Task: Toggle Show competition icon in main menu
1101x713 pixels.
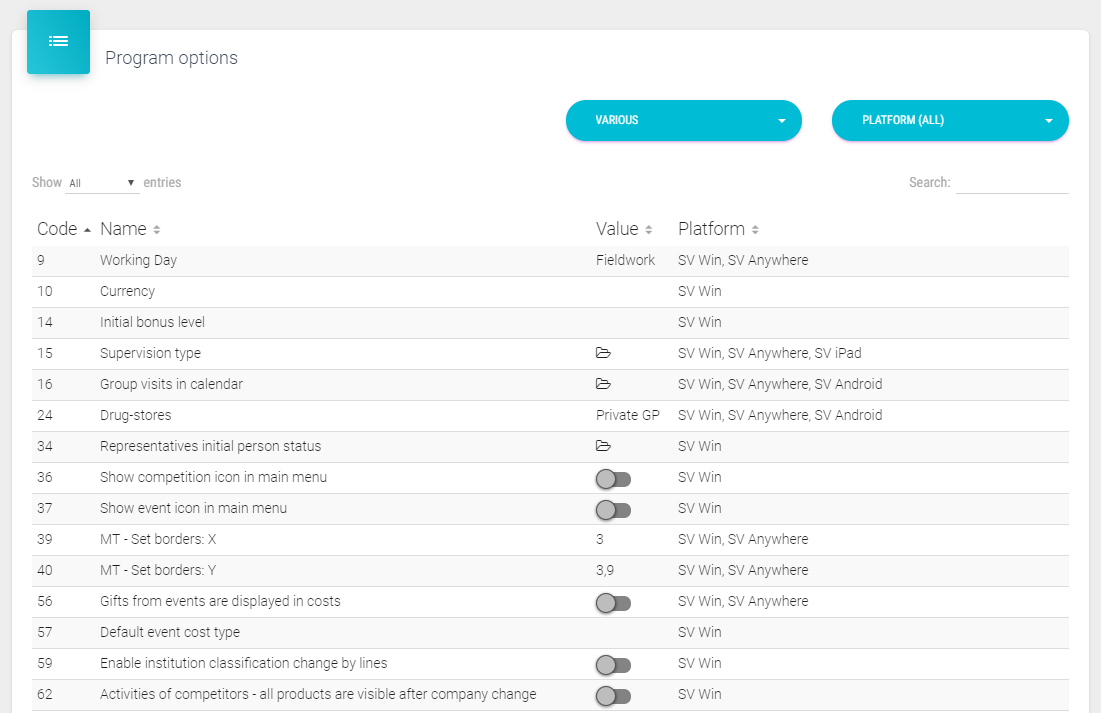Action: (x=613, y=478)
